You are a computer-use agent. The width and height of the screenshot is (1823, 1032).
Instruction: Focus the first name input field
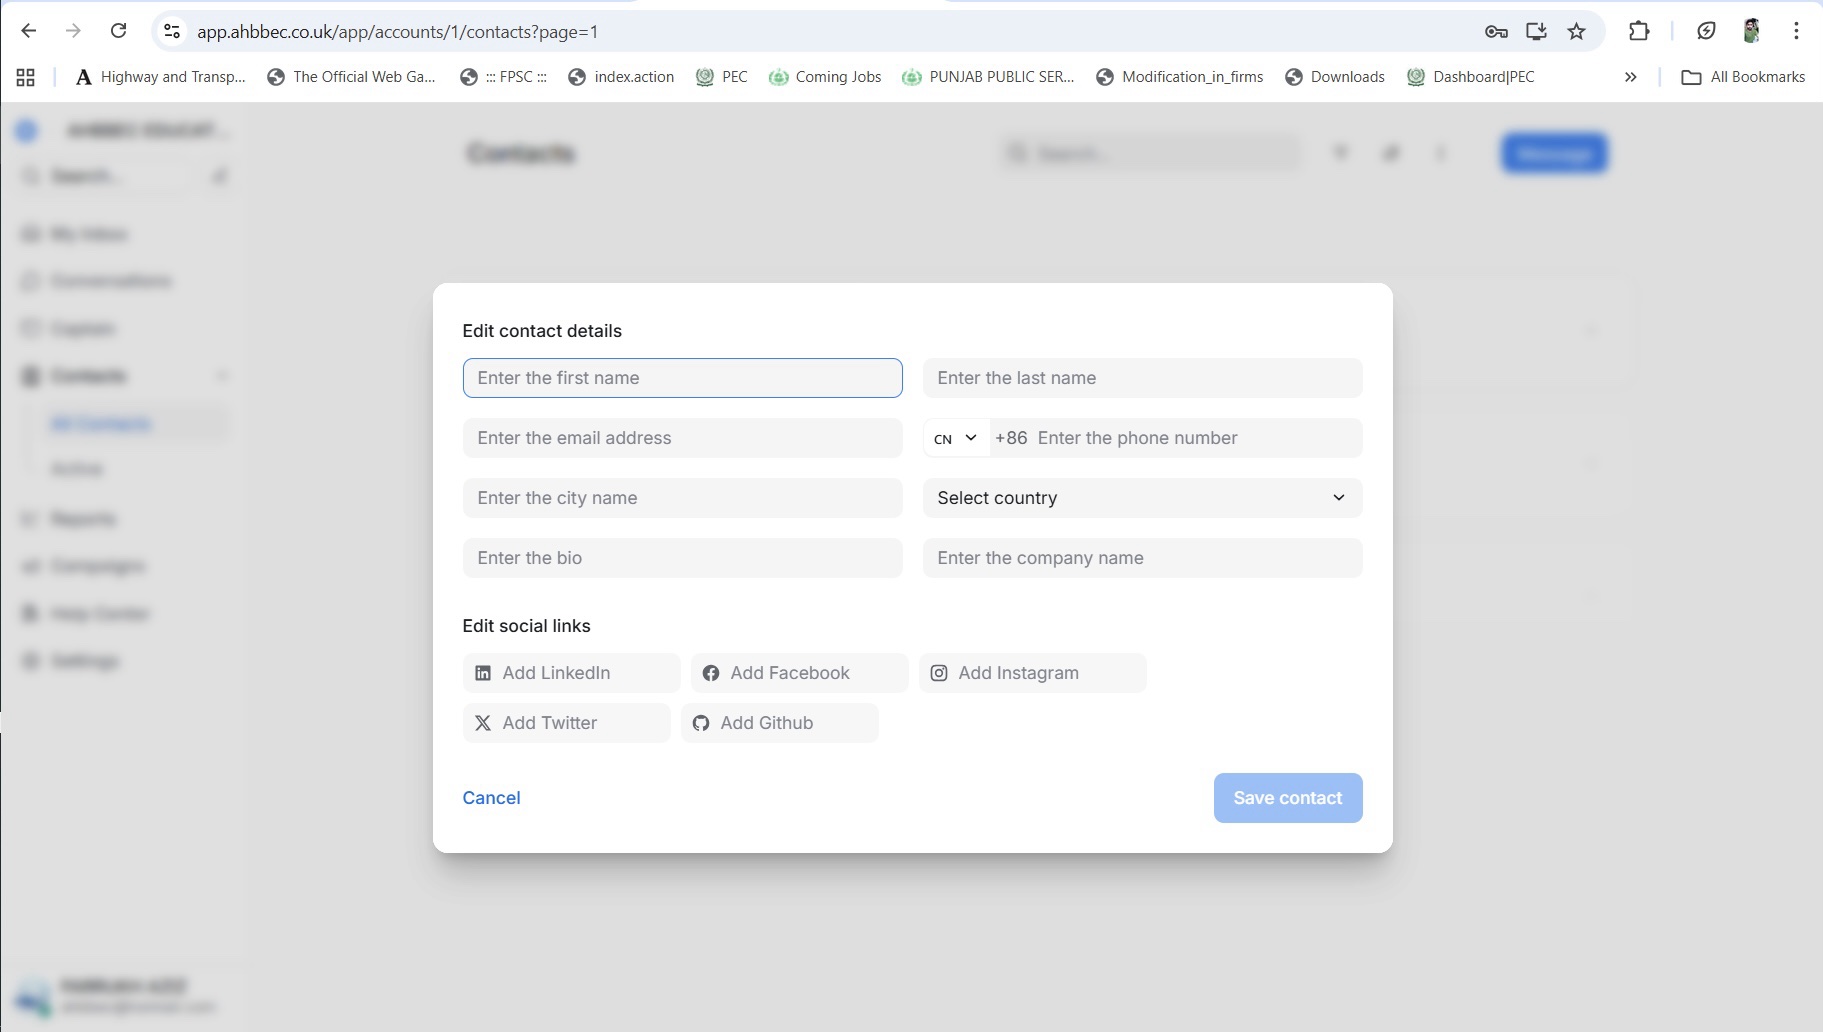click(x=682, y=378)
